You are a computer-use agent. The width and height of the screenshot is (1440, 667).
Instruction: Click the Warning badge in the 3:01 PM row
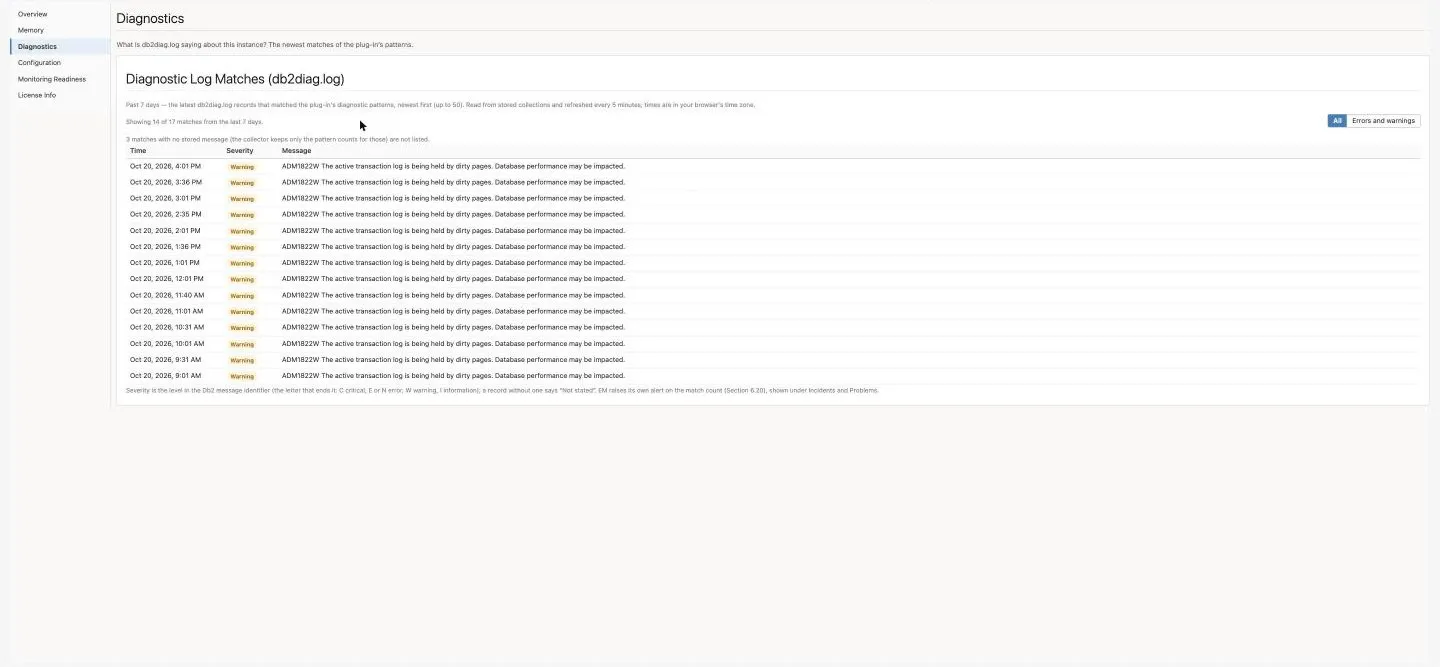coord(242,199)
